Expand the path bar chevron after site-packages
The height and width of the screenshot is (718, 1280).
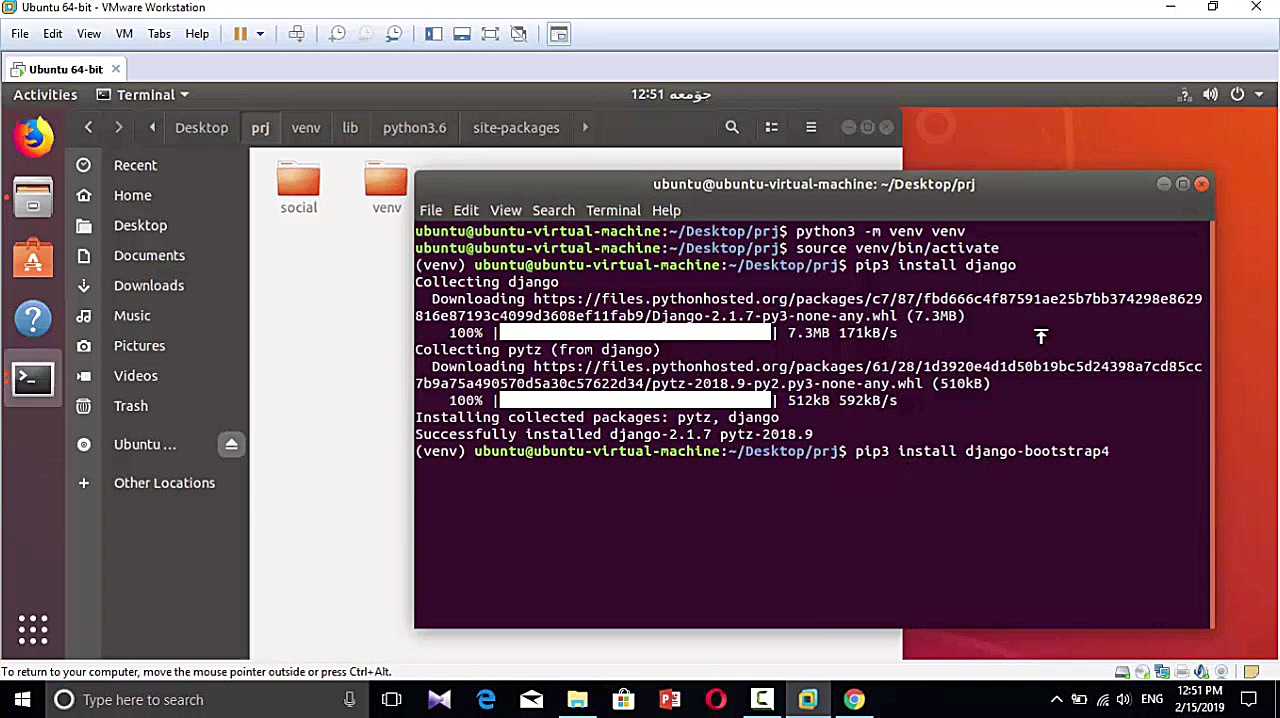click(x=585, y=127)
